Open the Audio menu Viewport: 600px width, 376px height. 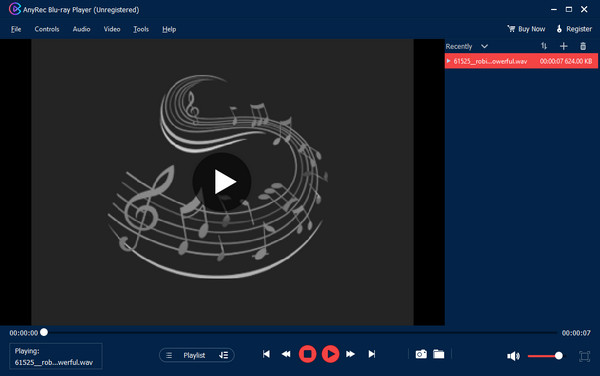point(82,29)
